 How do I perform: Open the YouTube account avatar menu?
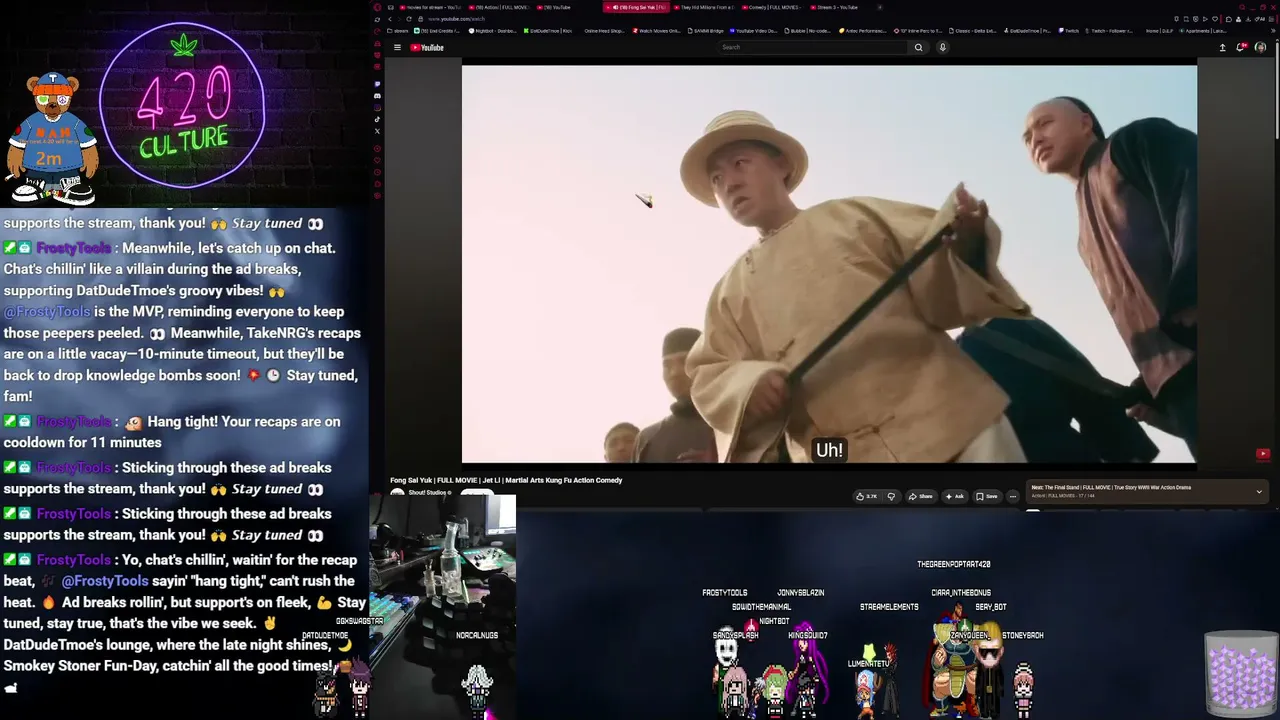(x=1260, y=47)
